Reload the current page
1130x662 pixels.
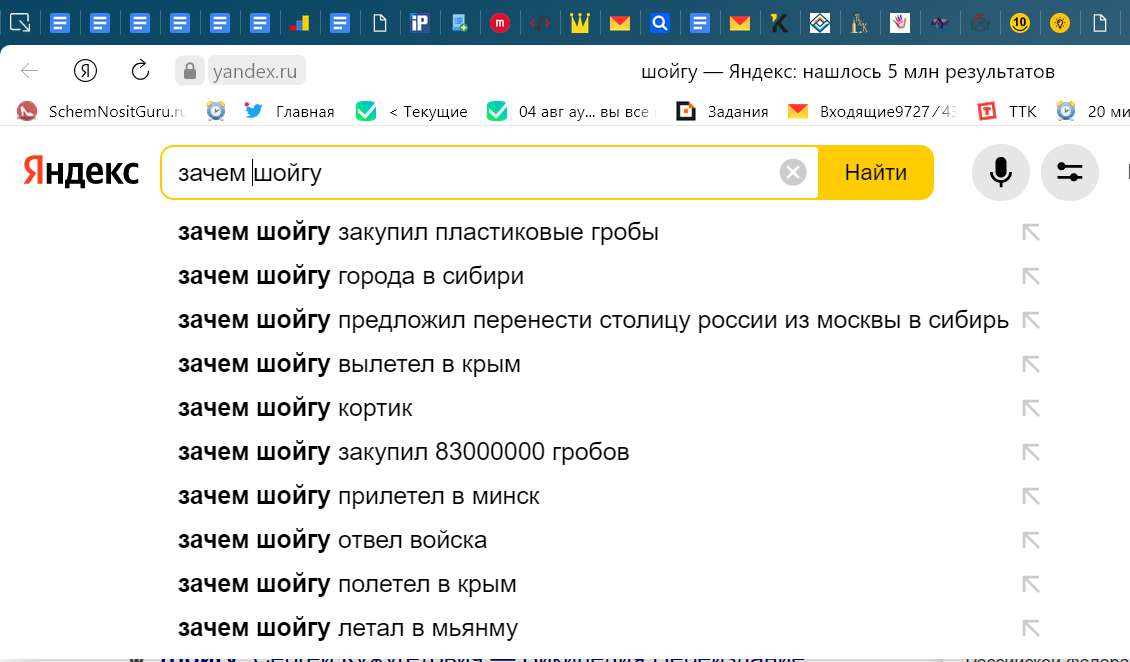(x=141, y=71)
